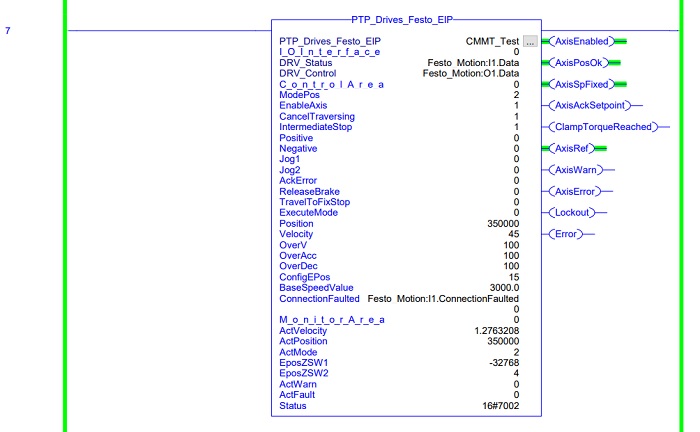Click the ModePos value 2
The image size is (700, 432).
coord(516,95)
